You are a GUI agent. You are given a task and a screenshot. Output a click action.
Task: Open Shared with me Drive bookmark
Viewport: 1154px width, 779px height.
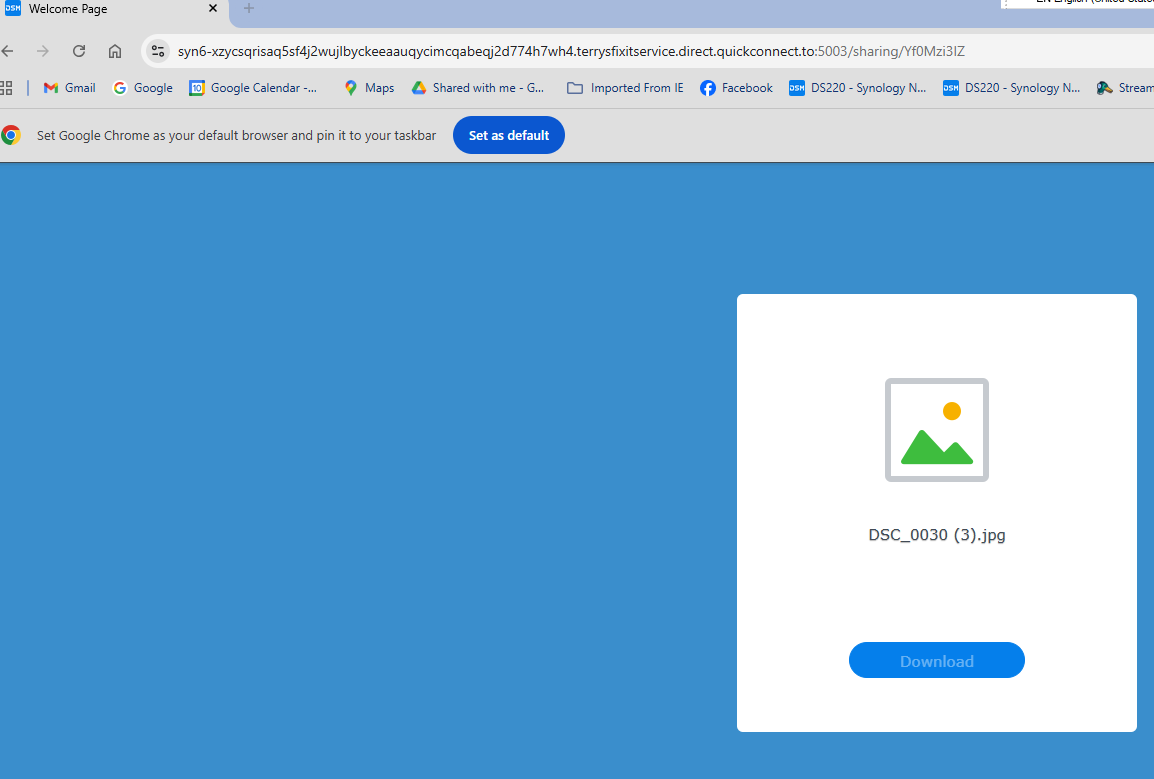point(478,88)
